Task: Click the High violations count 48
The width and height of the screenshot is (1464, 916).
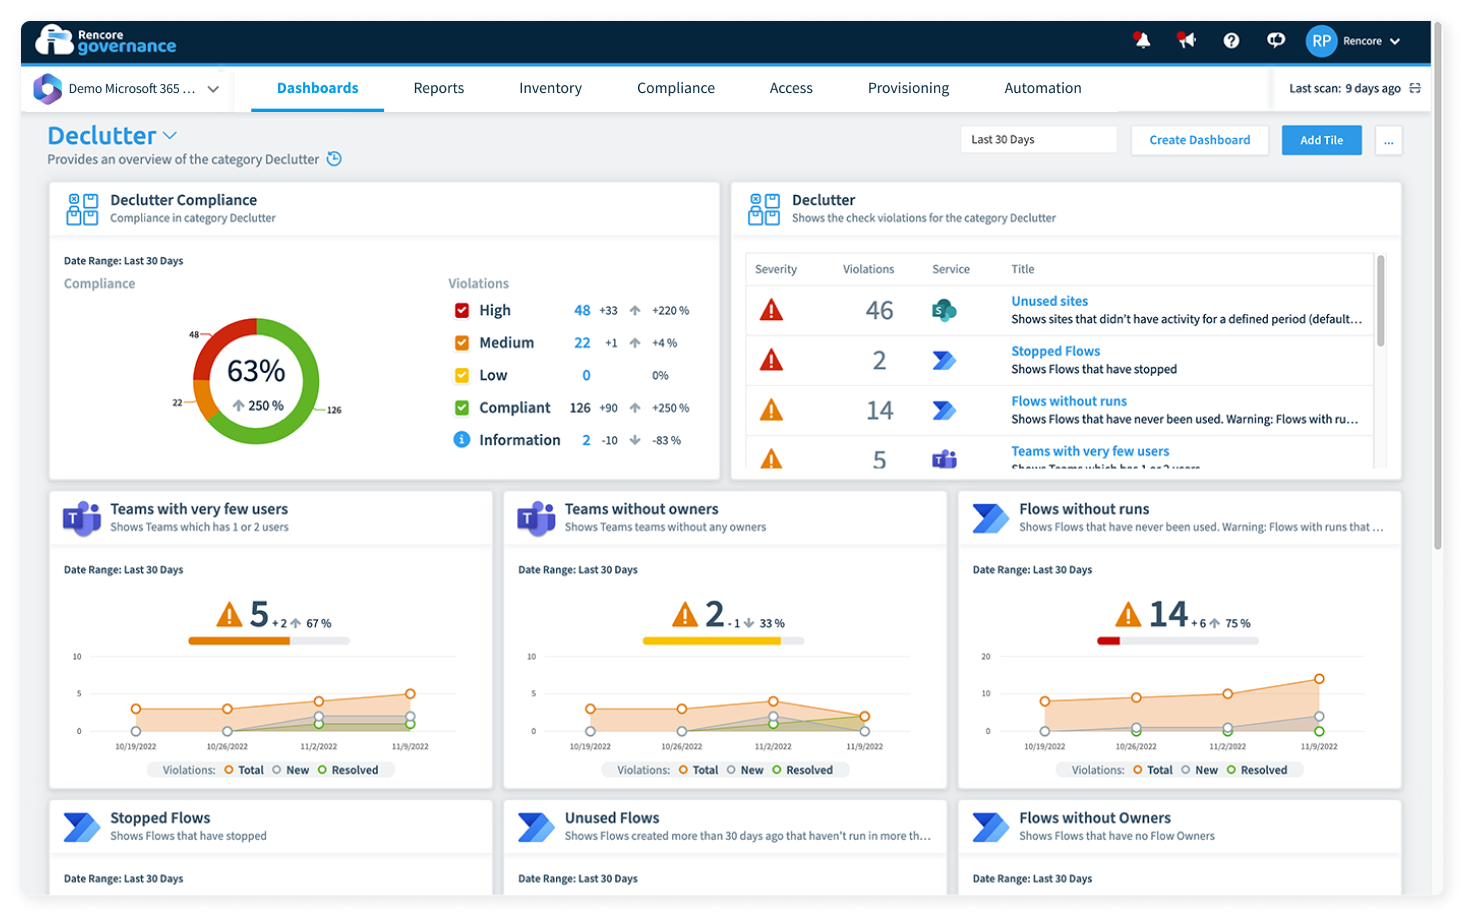Action: coord(582,310)
